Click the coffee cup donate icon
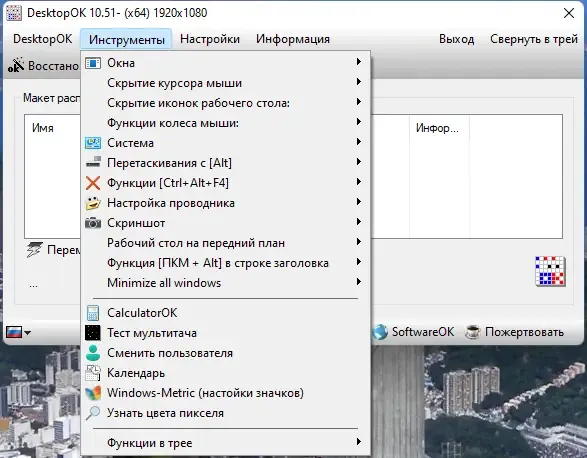Viewport: 587px width, 458px height. point(473,332)
